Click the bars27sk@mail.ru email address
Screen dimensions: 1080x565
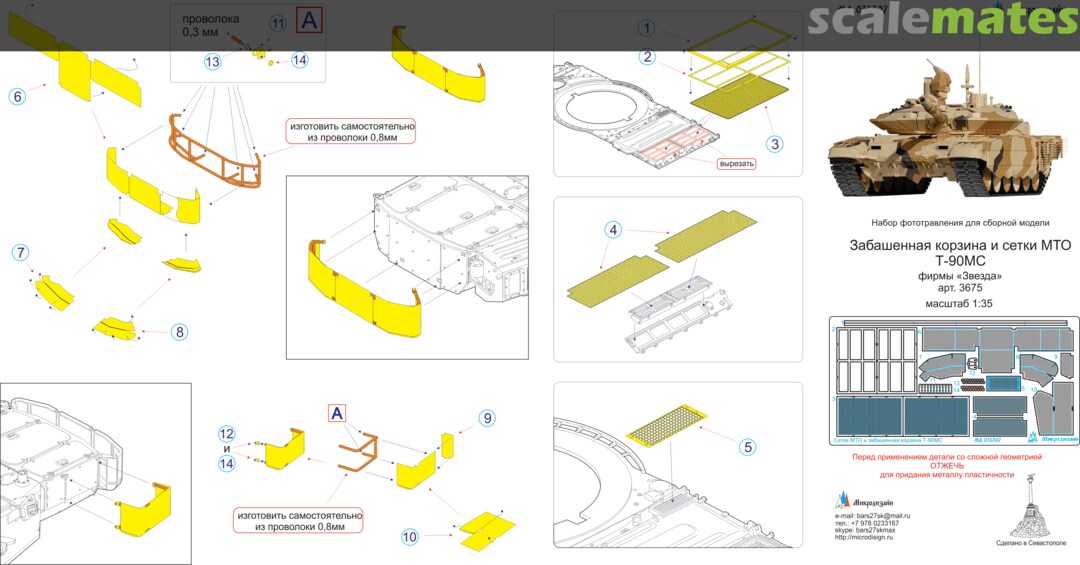885,514
